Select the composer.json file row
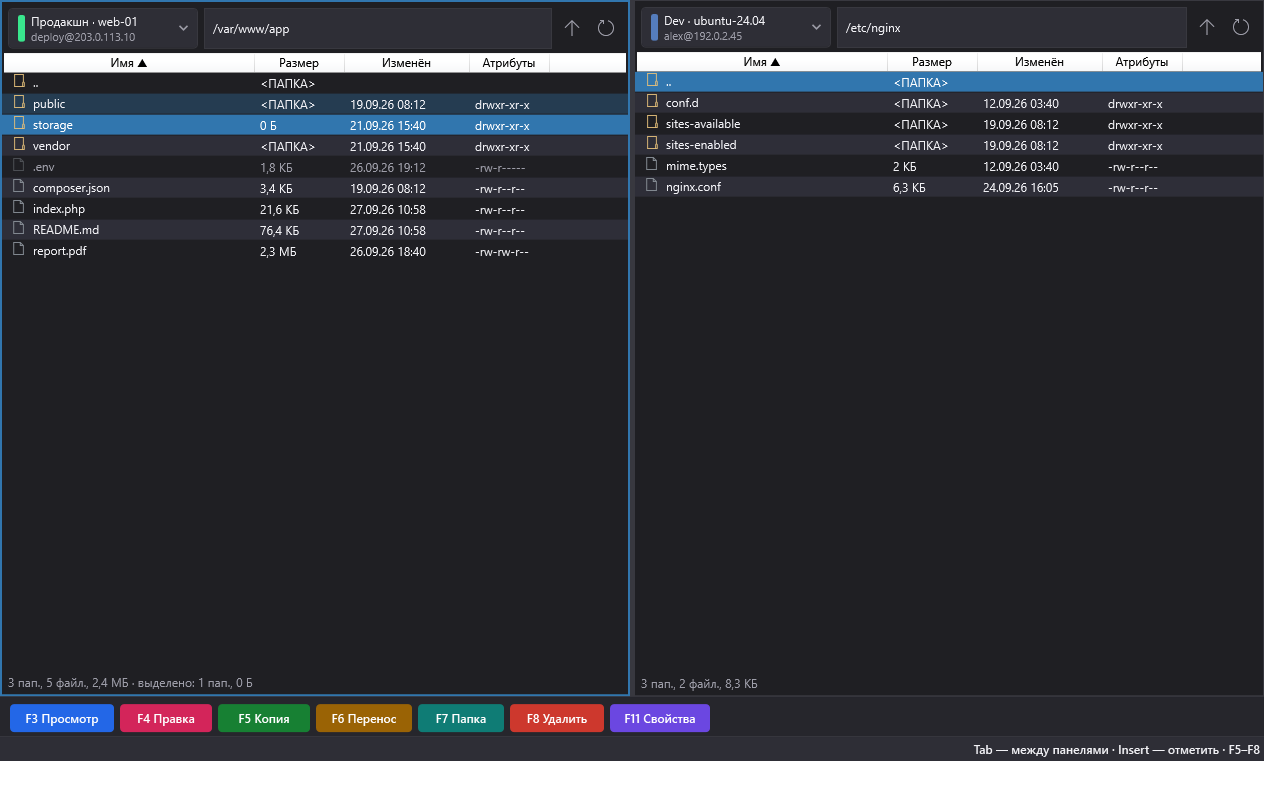Image resolution: width=1280 pixels, height=800 pixels. 316,188
